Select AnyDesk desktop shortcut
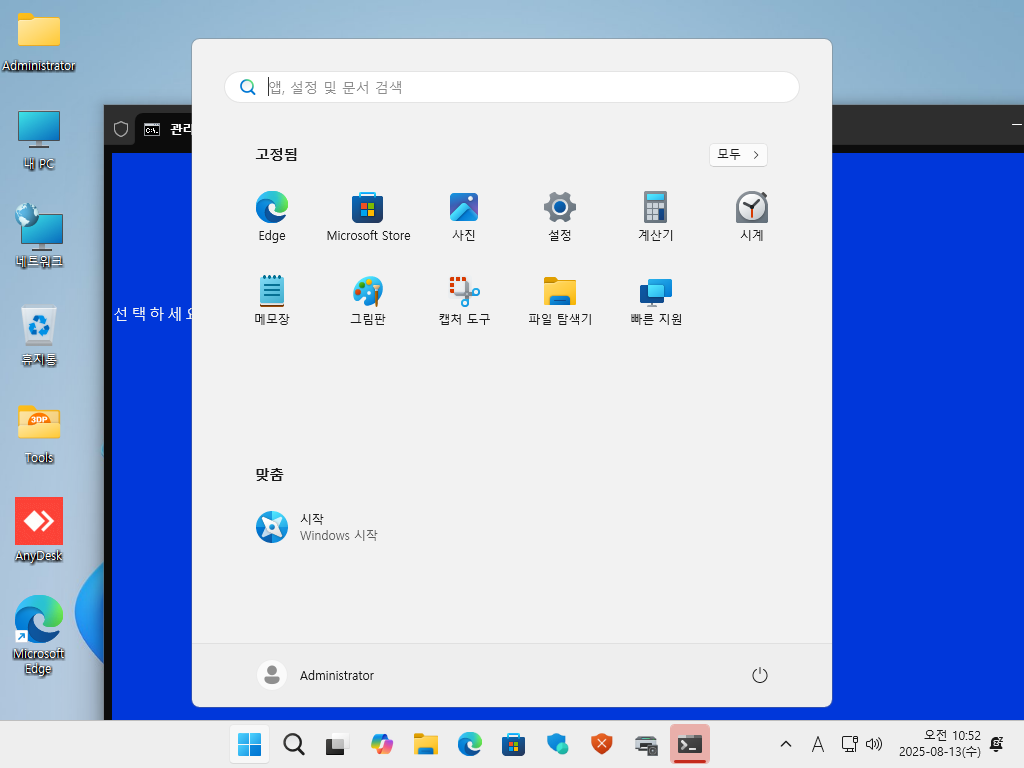This screenshot has height=768, width=1024. coord(39,530)
